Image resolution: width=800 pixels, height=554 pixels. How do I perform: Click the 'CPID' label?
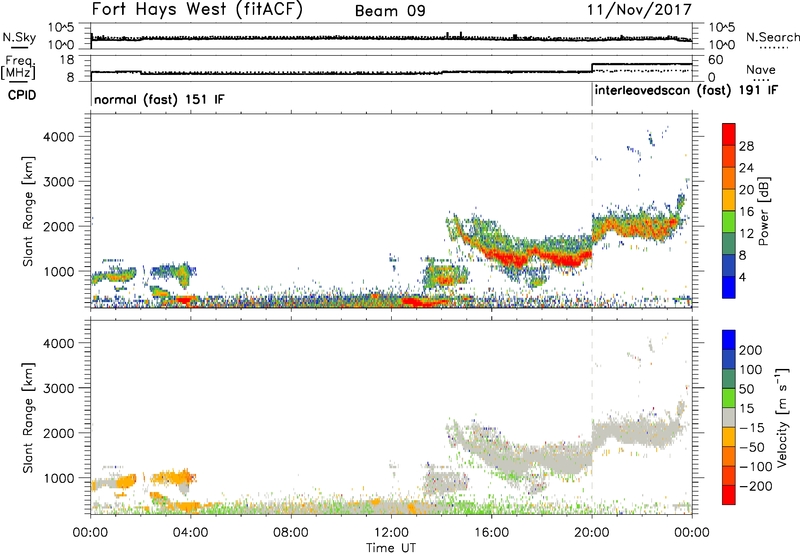point(22,95)
